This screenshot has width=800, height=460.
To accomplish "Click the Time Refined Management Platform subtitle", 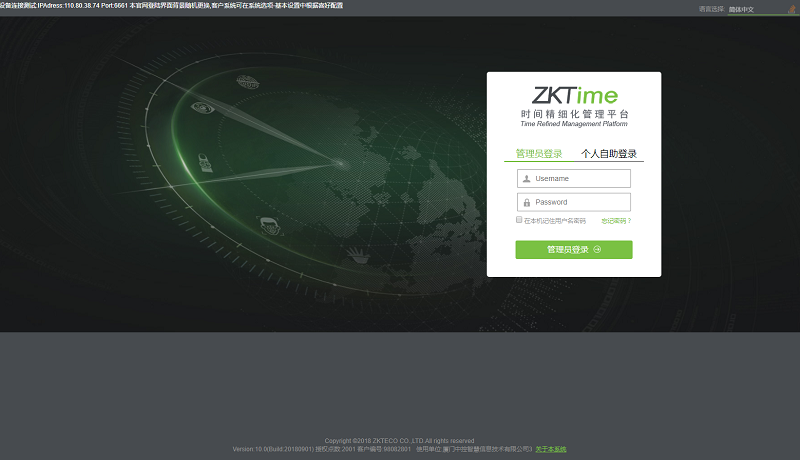I will [574, 124].
